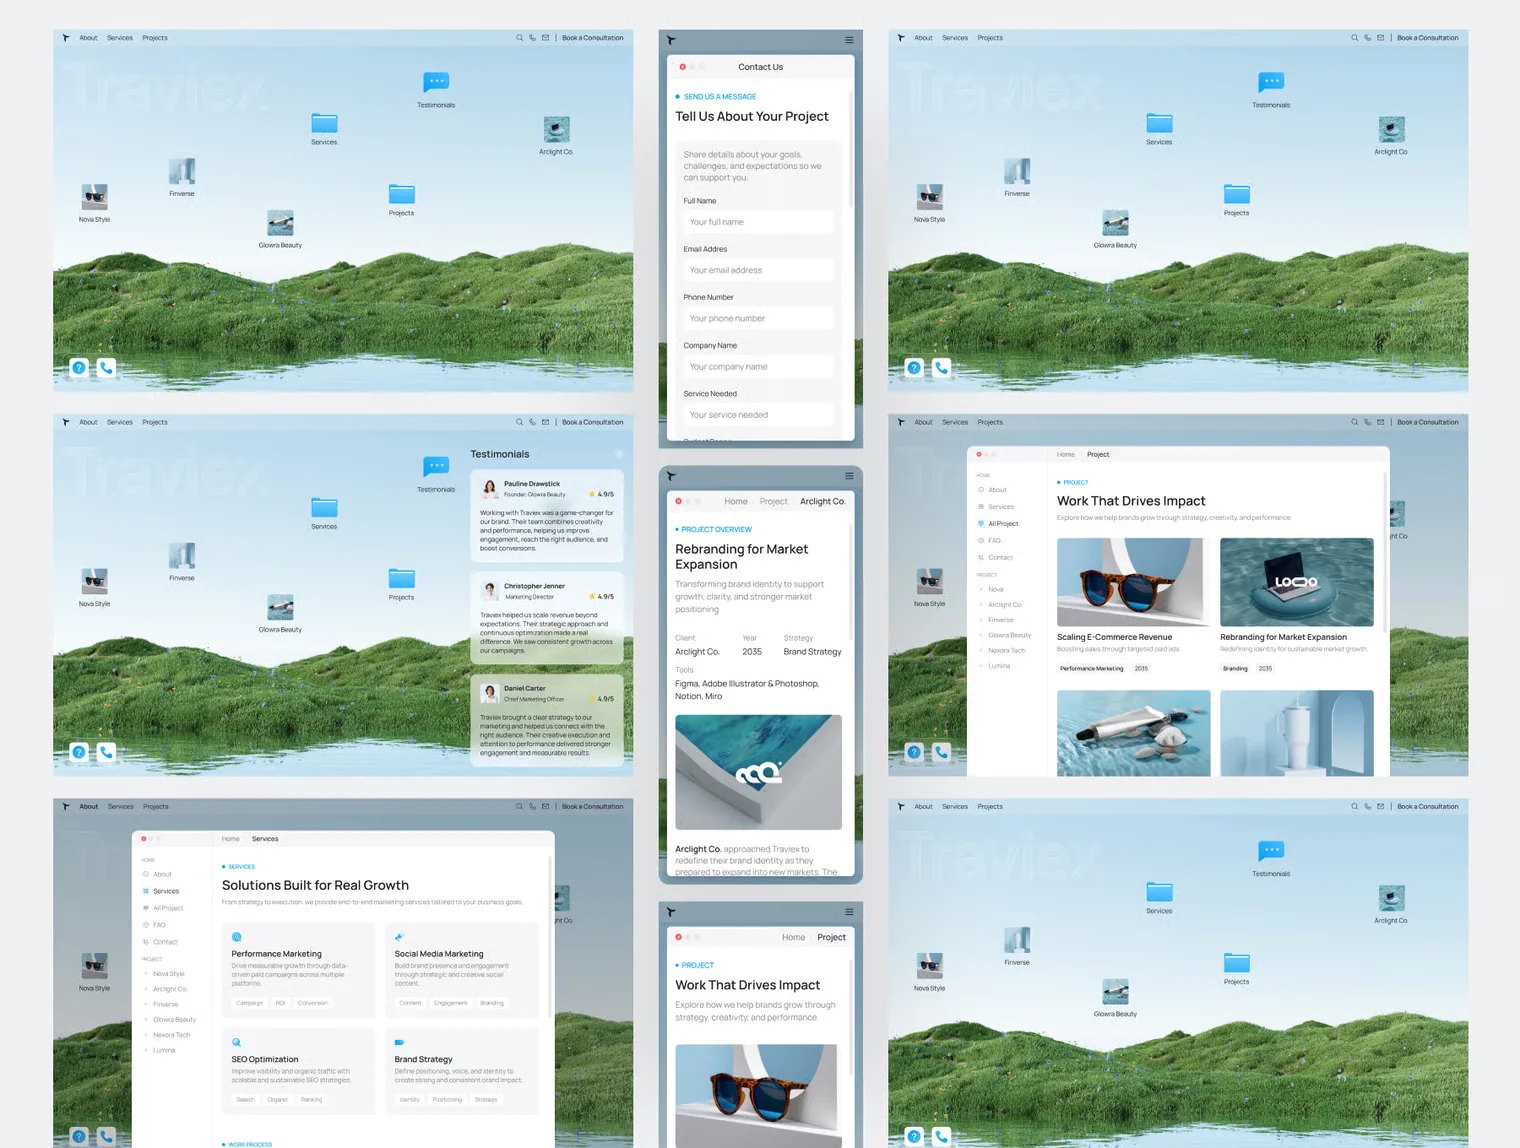This screenshot has width=1520, height=1148.
Task: Click the Positioning tag under Brand Strategy
Action: (447, 1099)
